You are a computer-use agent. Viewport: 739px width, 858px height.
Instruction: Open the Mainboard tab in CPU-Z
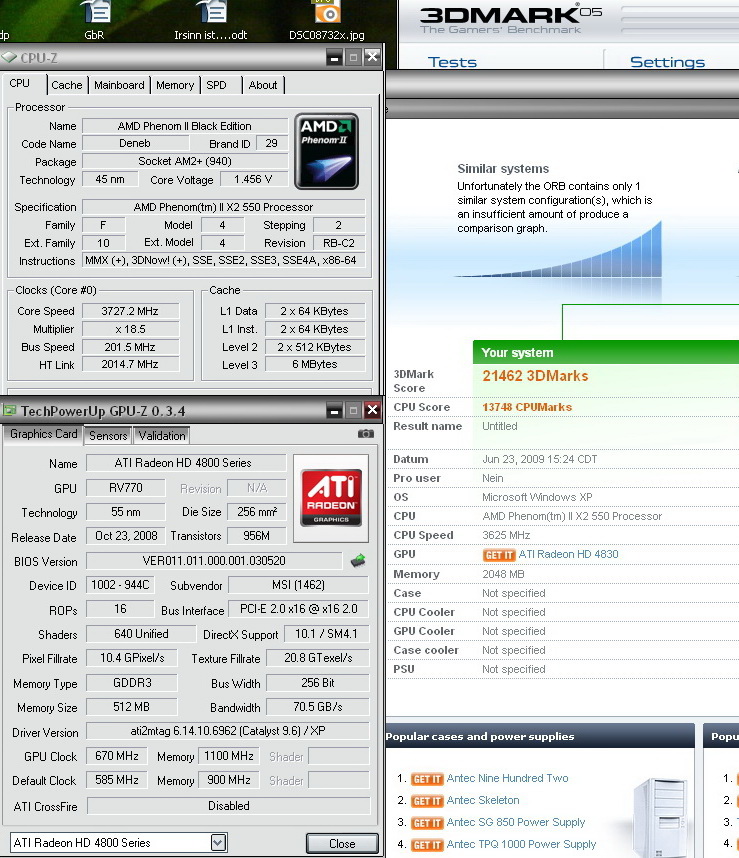(x=119, y=85)
